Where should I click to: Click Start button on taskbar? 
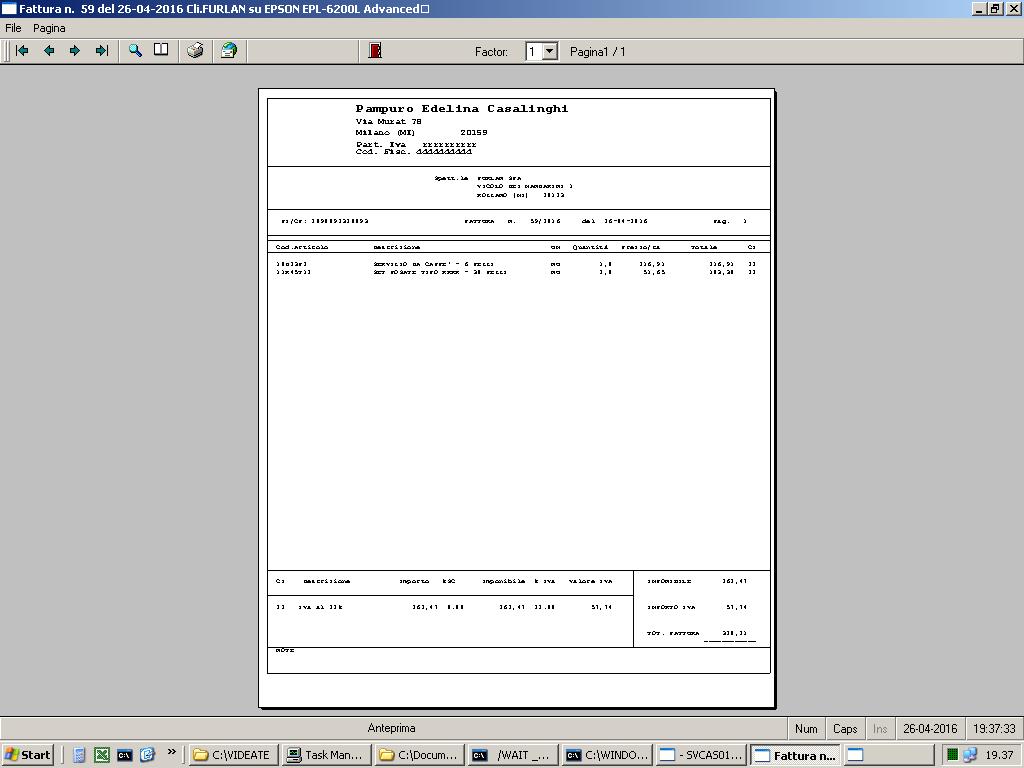pyautogui.click(x=28, y=755)
